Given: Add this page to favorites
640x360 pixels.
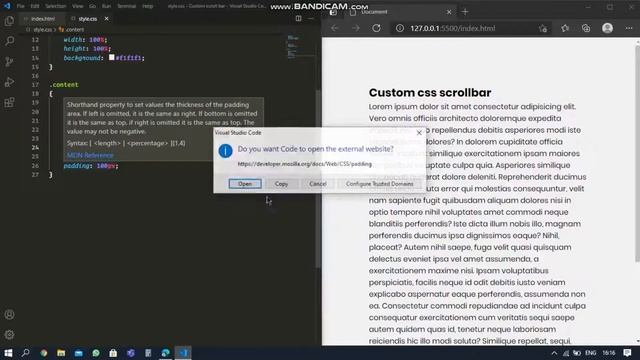Looking at the screenshot, I should tap(543, 28).
